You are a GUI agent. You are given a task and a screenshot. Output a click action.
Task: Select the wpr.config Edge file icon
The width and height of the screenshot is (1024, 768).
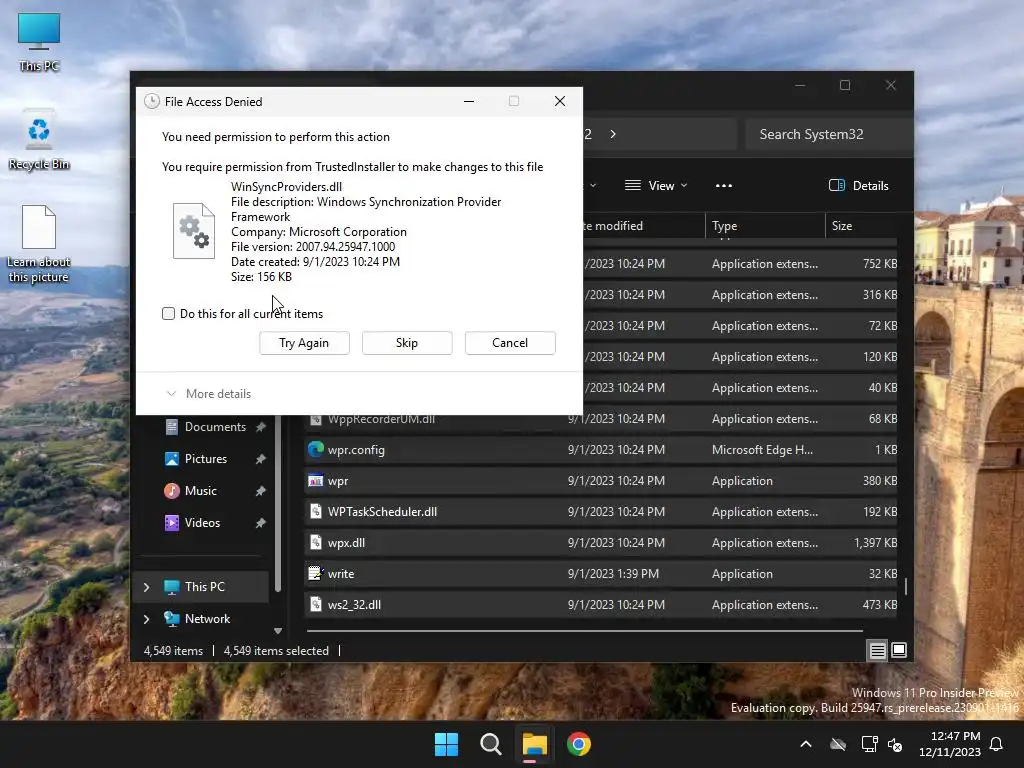(315, 449)
